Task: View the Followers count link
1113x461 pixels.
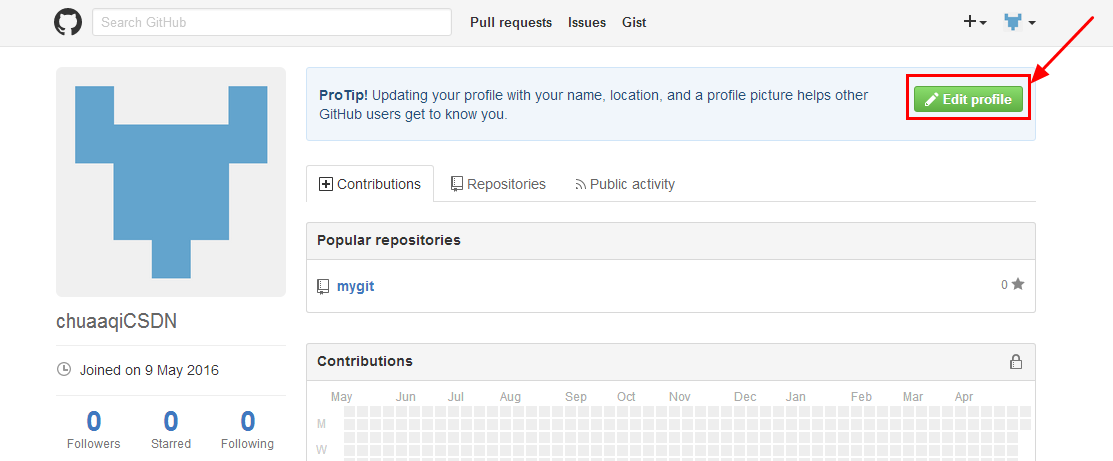Action: pyautogui.click(x=94, y=429)
